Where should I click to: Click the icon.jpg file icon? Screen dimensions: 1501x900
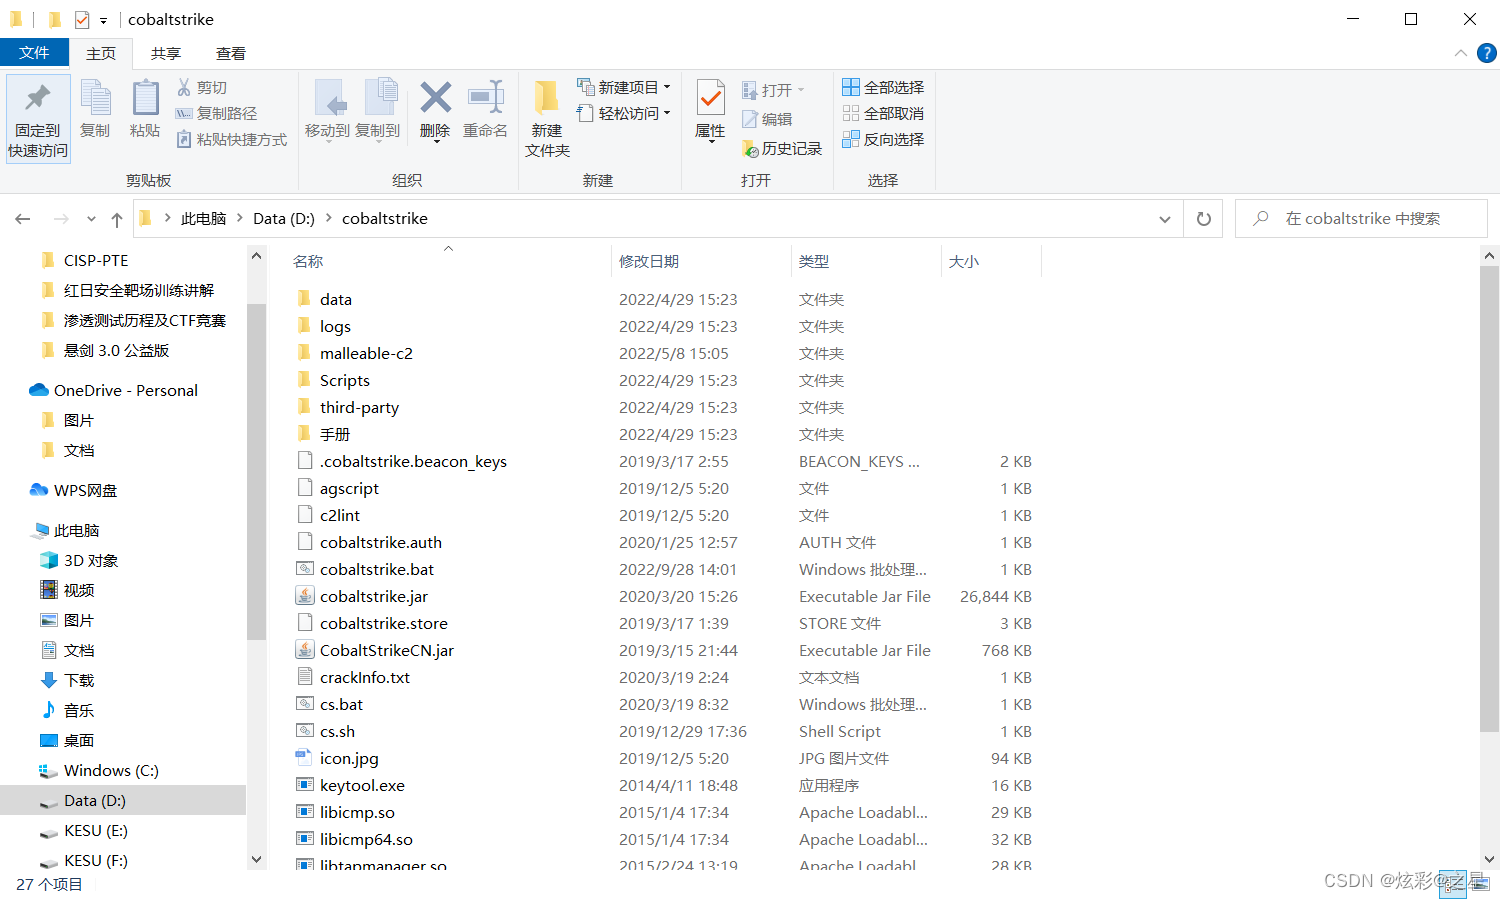pyautogui.click(x=305, y=758)
